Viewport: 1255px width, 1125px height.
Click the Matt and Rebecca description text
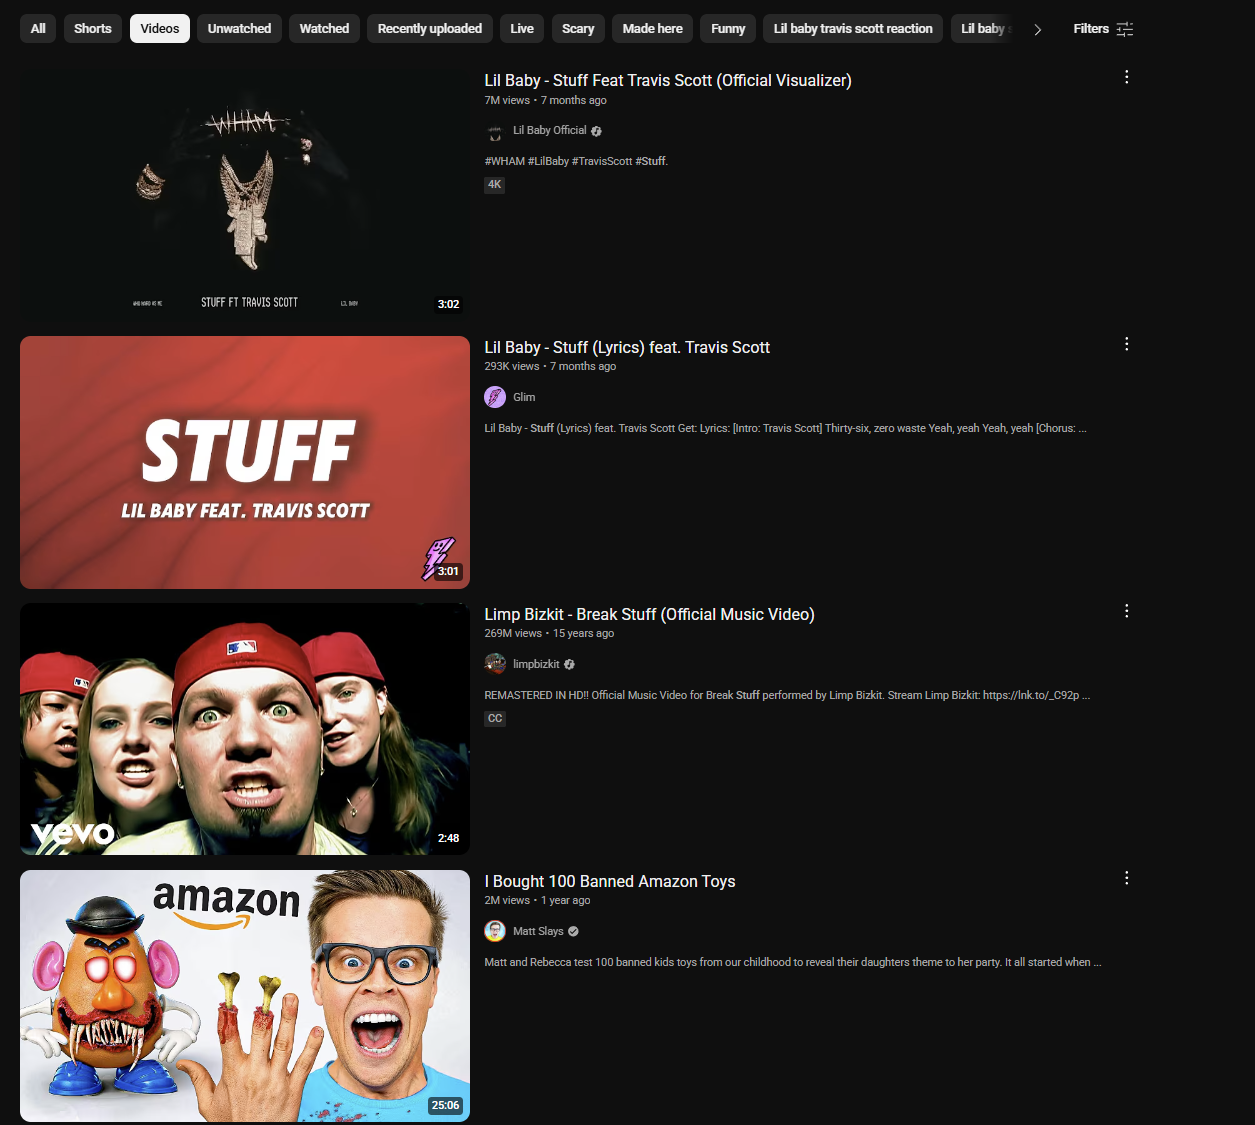coord(793,962)
